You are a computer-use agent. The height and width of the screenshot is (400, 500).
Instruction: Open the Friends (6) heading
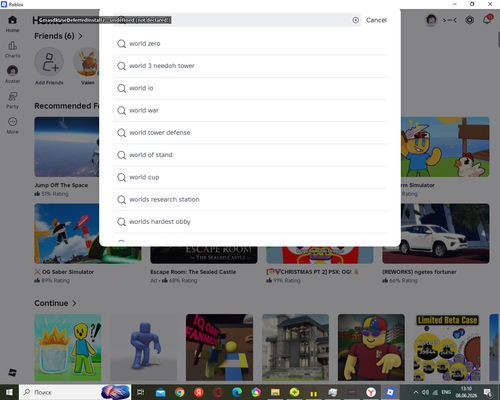[54, 36]
